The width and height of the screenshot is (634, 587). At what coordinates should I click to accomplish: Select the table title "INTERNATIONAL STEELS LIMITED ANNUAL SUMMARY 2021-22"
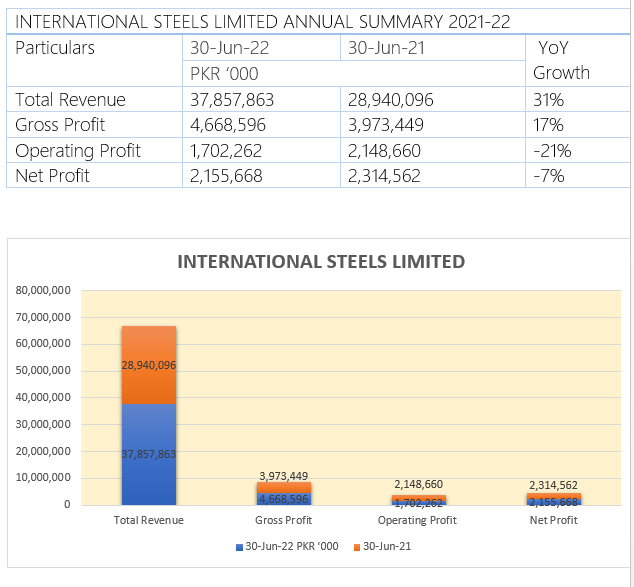point(262,22)
